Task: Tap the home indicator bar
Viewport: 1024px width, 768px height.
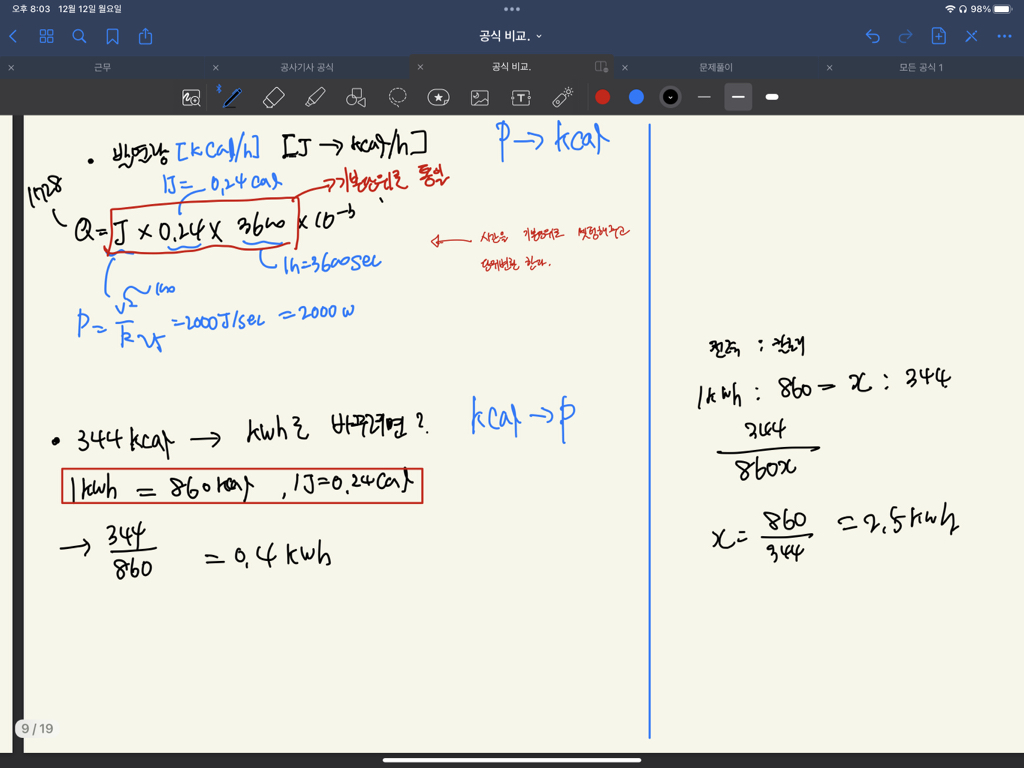Action: point(512,760)
